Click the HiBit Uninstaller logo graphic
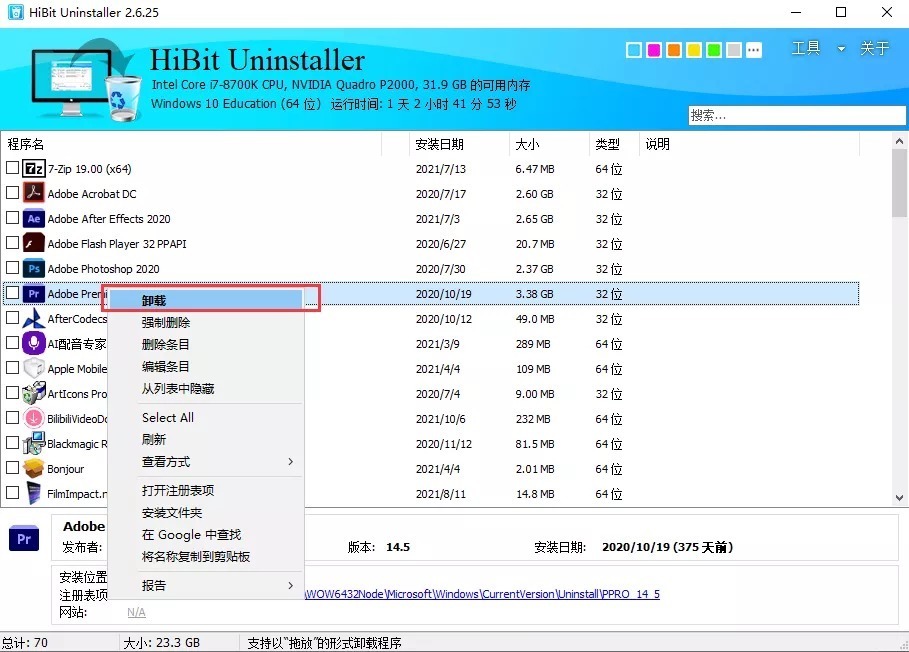The image size is (909, 652). click(85, 79)
